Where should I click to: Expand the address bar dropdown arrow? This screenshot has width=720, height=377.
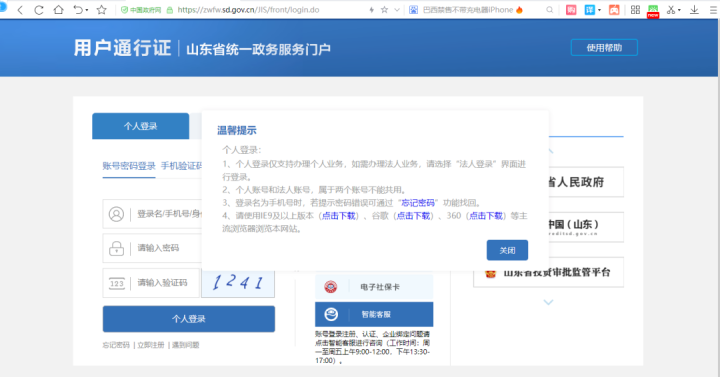pyautogui.click(x=397, y=10)
